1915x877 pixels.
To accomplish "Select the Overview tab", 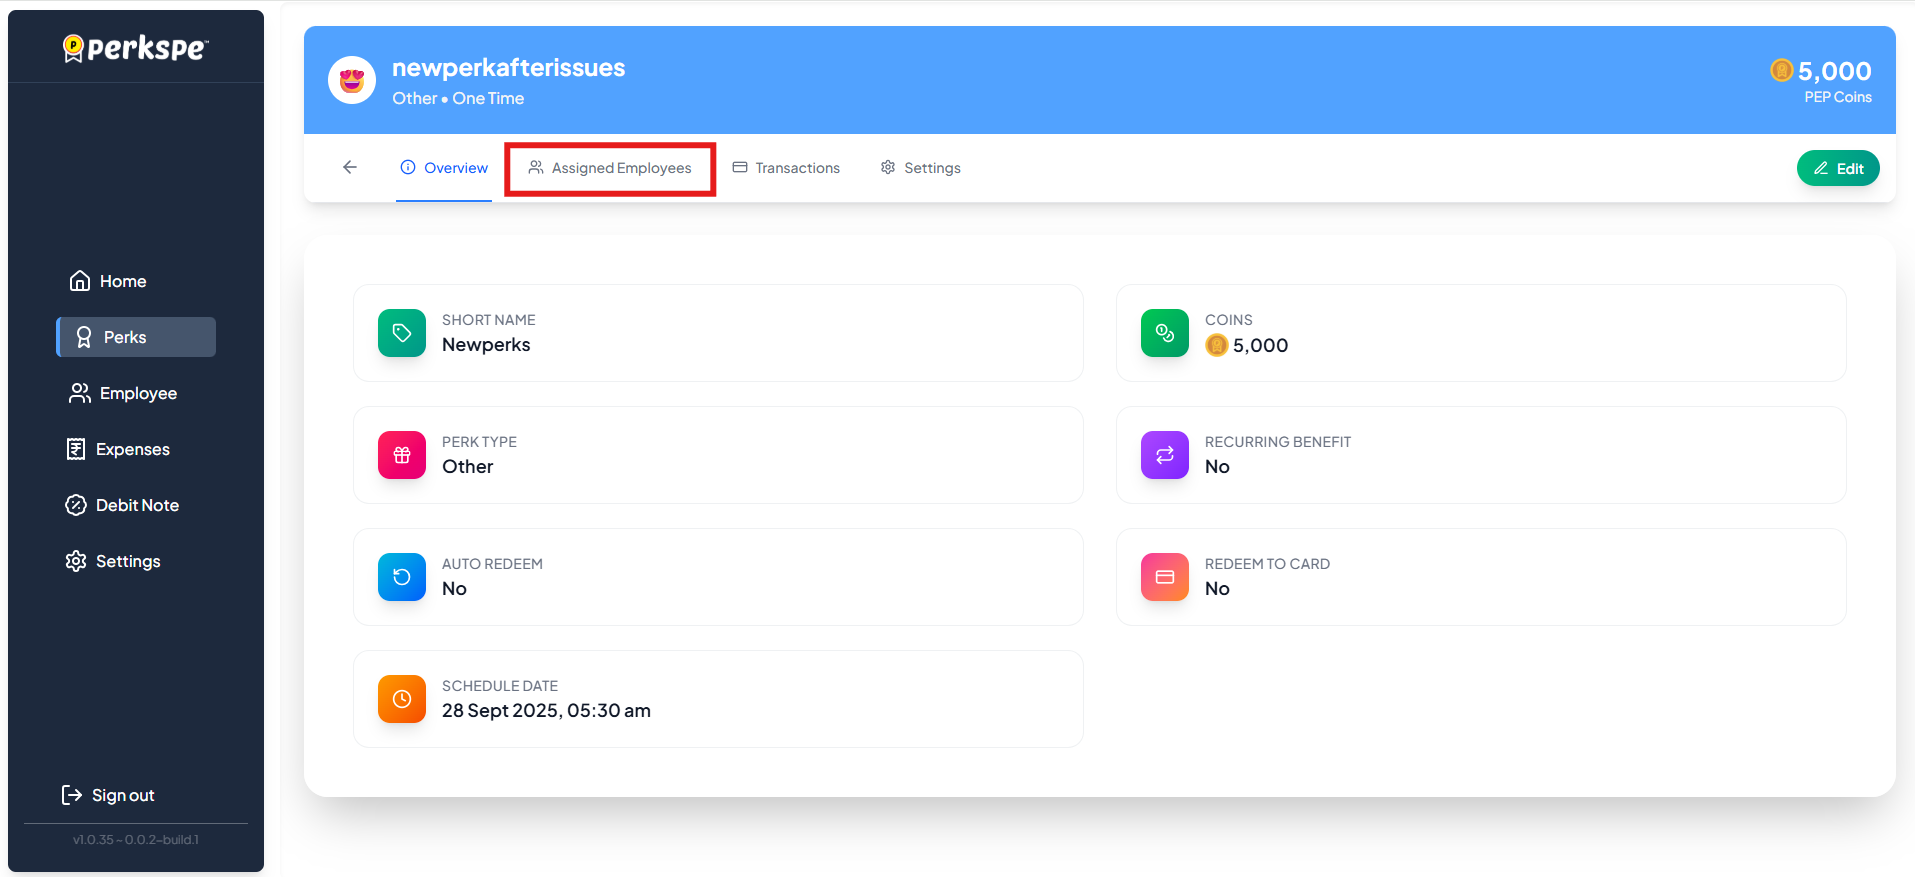I will pos(444,168).
